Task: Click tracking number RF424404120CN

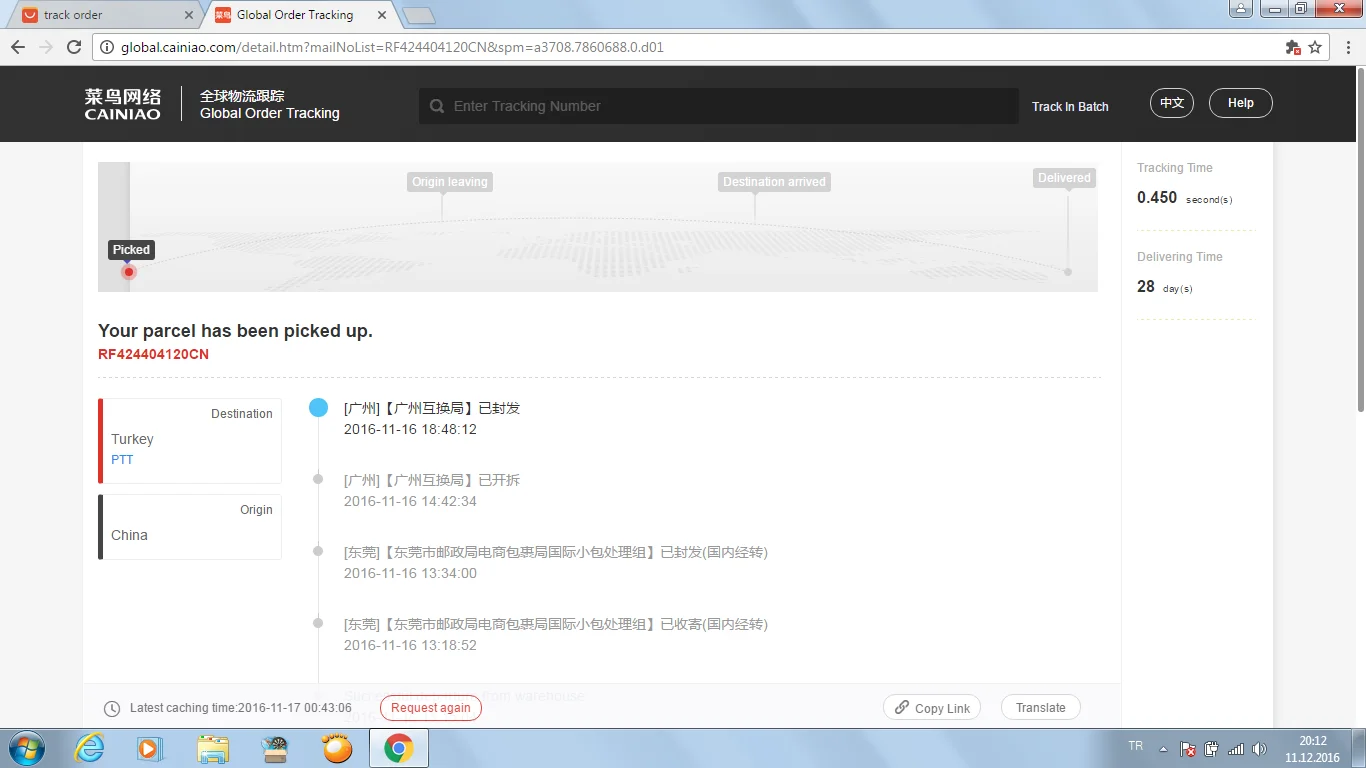Action: point(153,354)
